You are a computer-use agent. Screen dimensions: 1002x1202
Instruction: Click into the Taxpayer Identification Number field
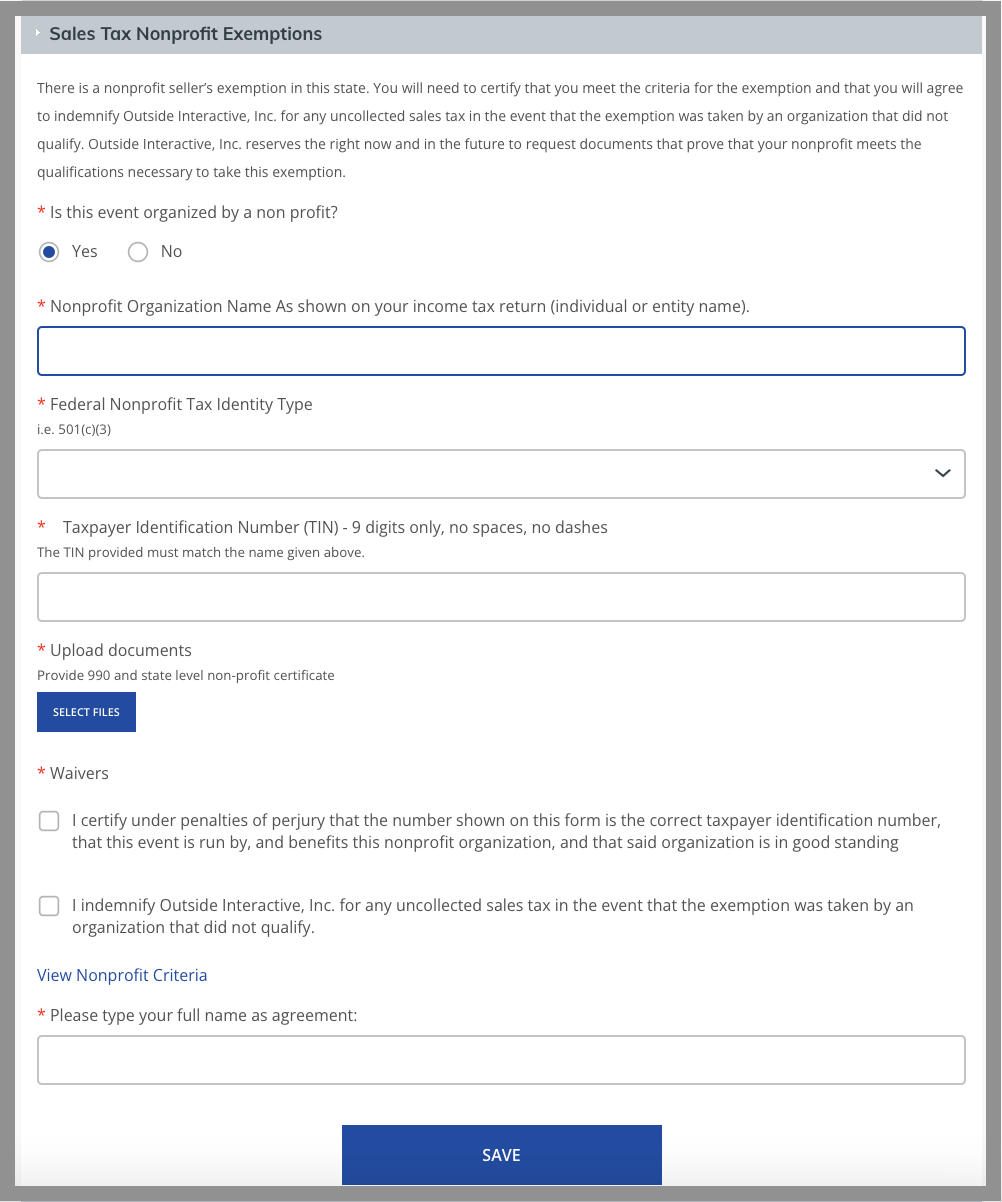[x=501, y=597]
